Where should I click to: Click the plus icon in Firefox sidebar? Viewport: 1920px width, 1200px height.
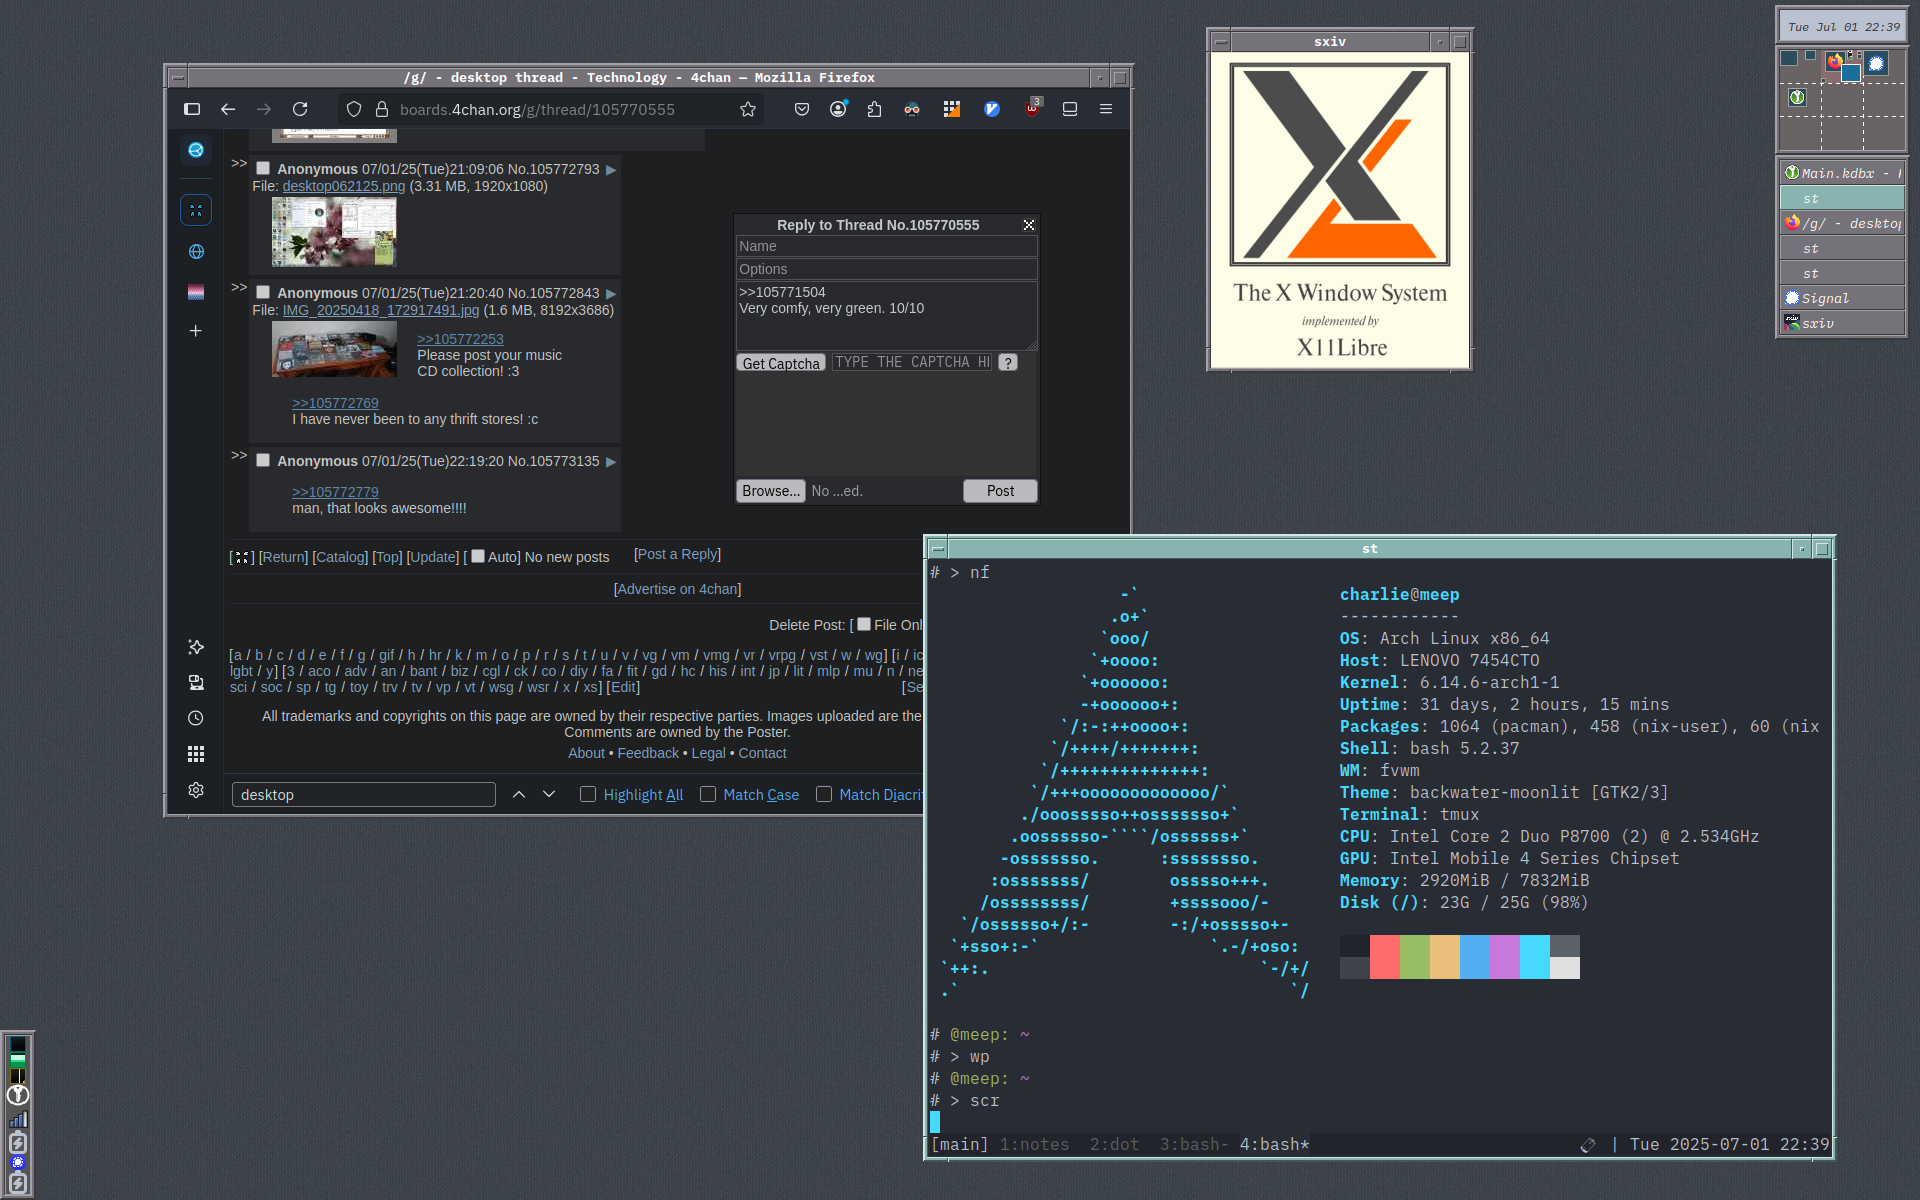click(x=196, y=331)
